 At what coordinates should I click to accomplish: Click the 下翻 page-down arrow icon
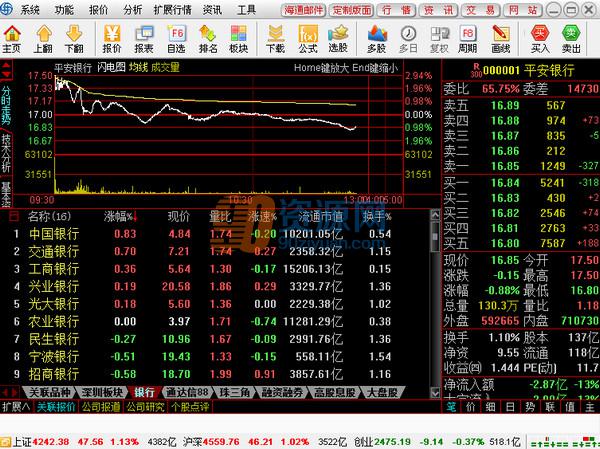[74, 39]
